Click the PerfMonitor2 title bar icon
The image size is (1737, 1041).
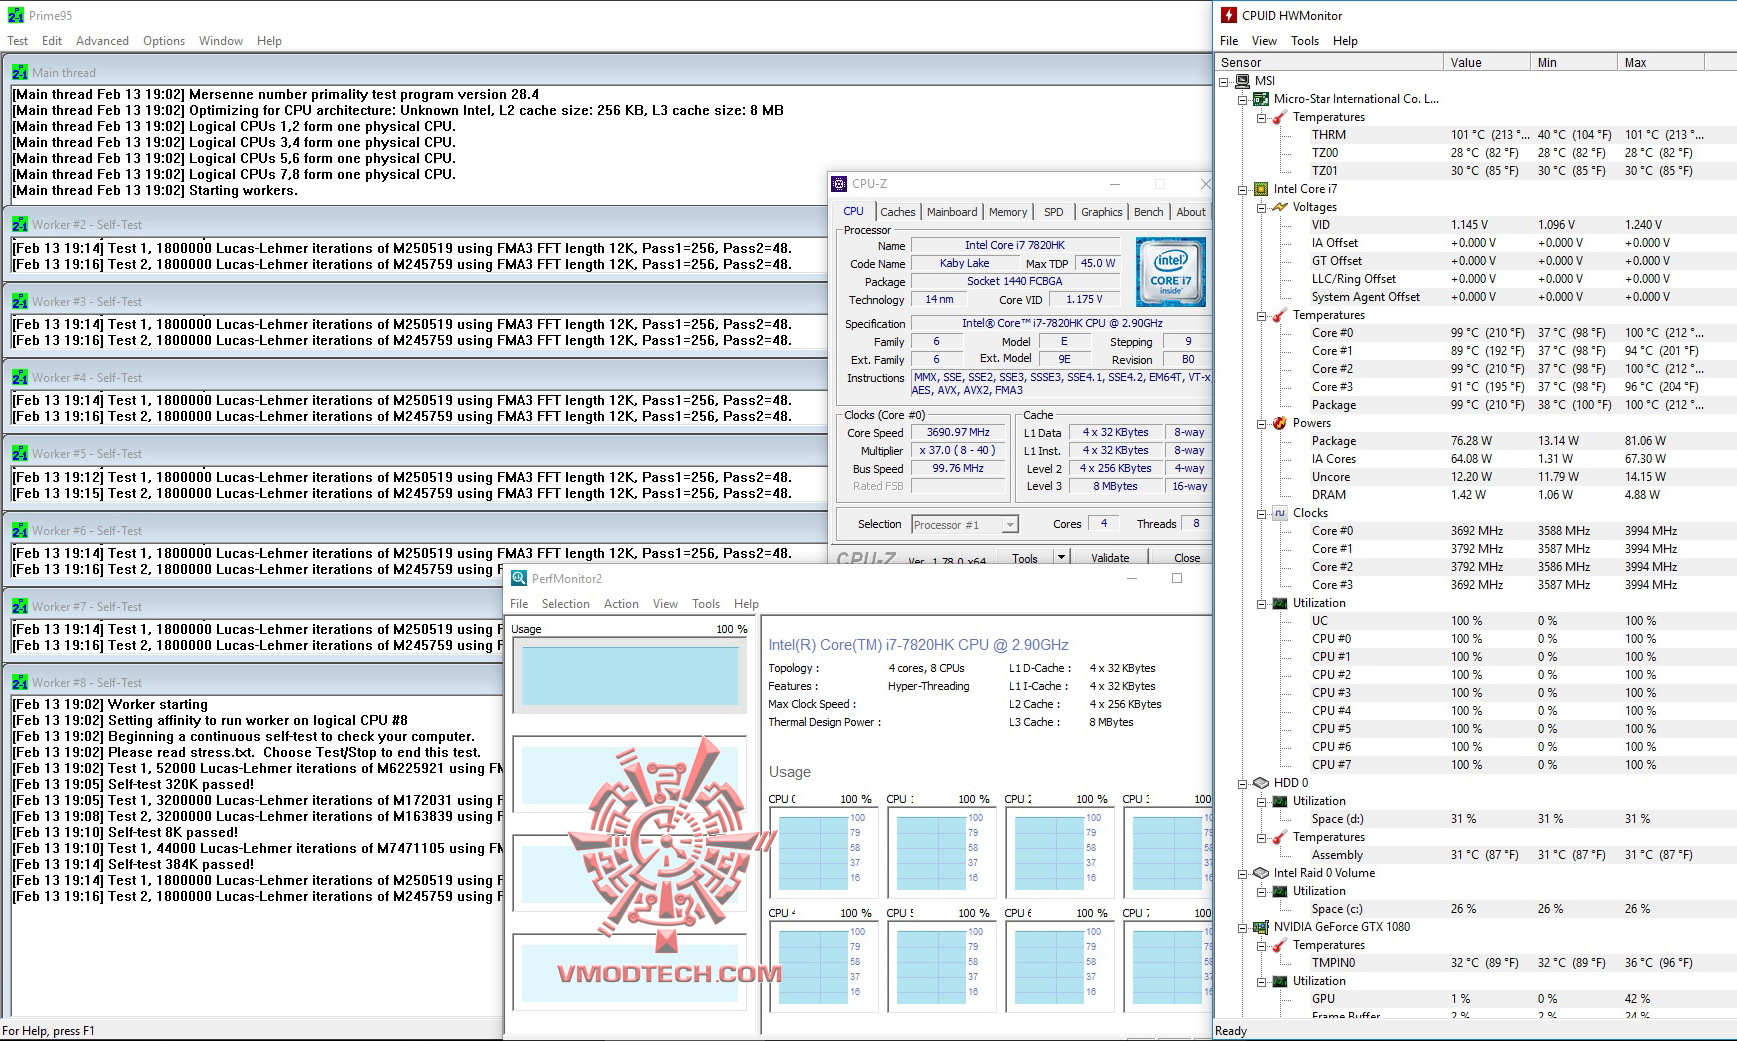[519, 578]
